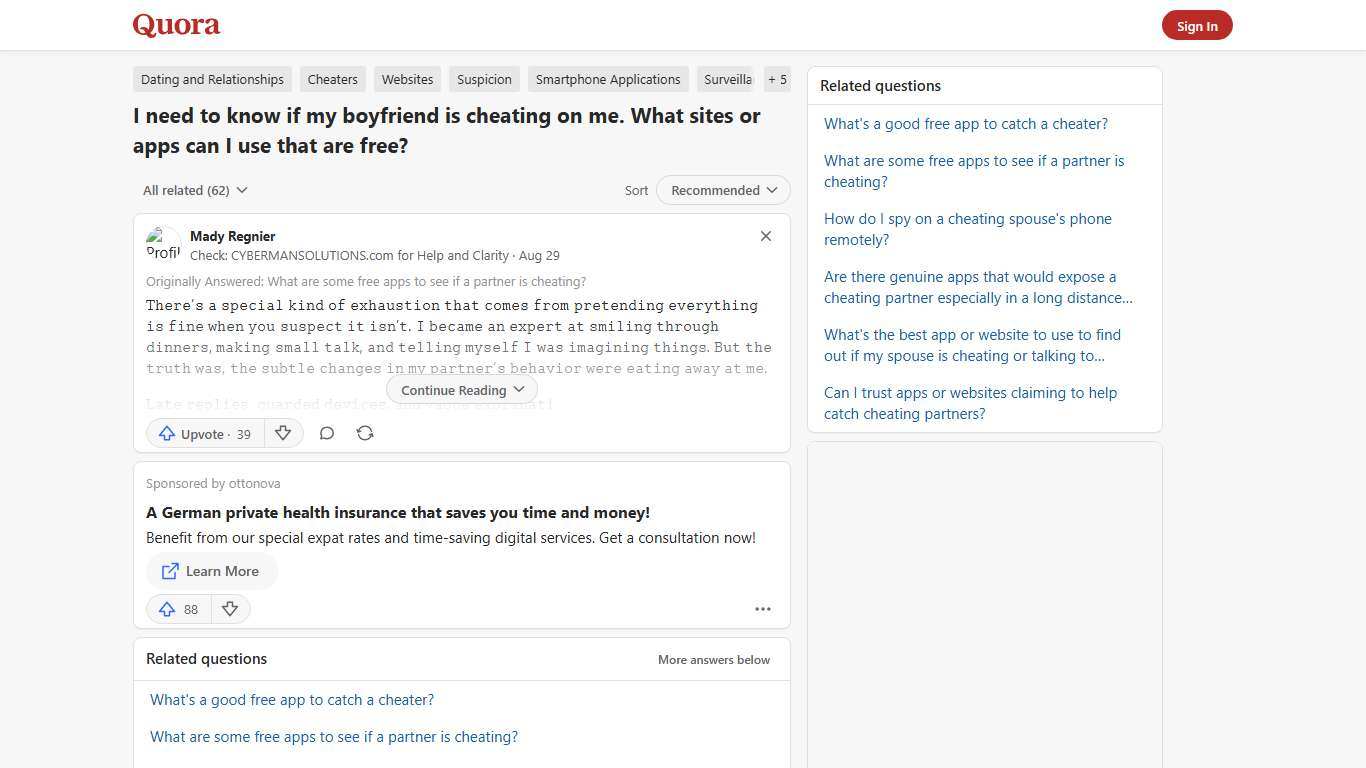Downvote Mady Regnier's answer
The width and height of the screenshot is (1366, 768).
click(x=283, y=433)
